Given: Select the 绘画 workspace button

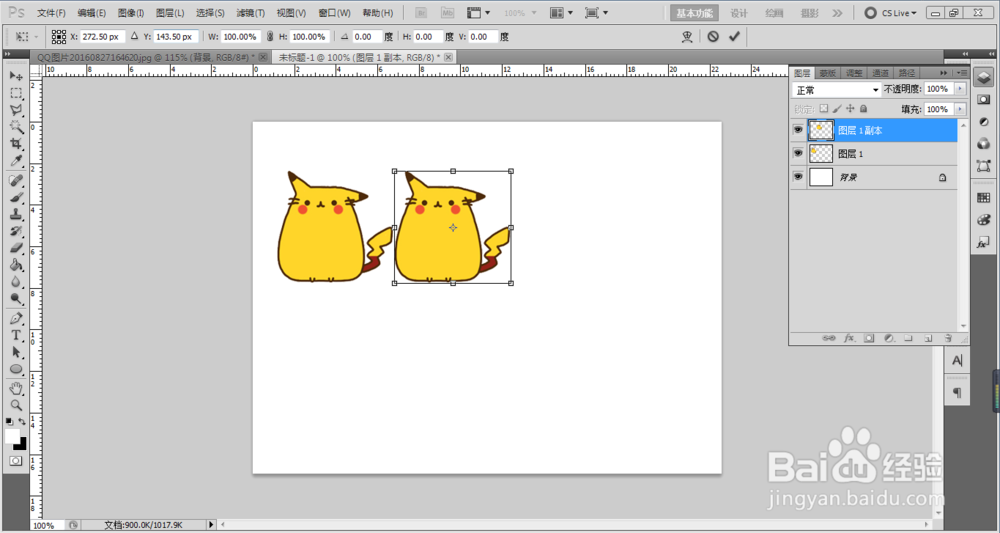Looking at the screenshot, I should click(x=774, y=13).
